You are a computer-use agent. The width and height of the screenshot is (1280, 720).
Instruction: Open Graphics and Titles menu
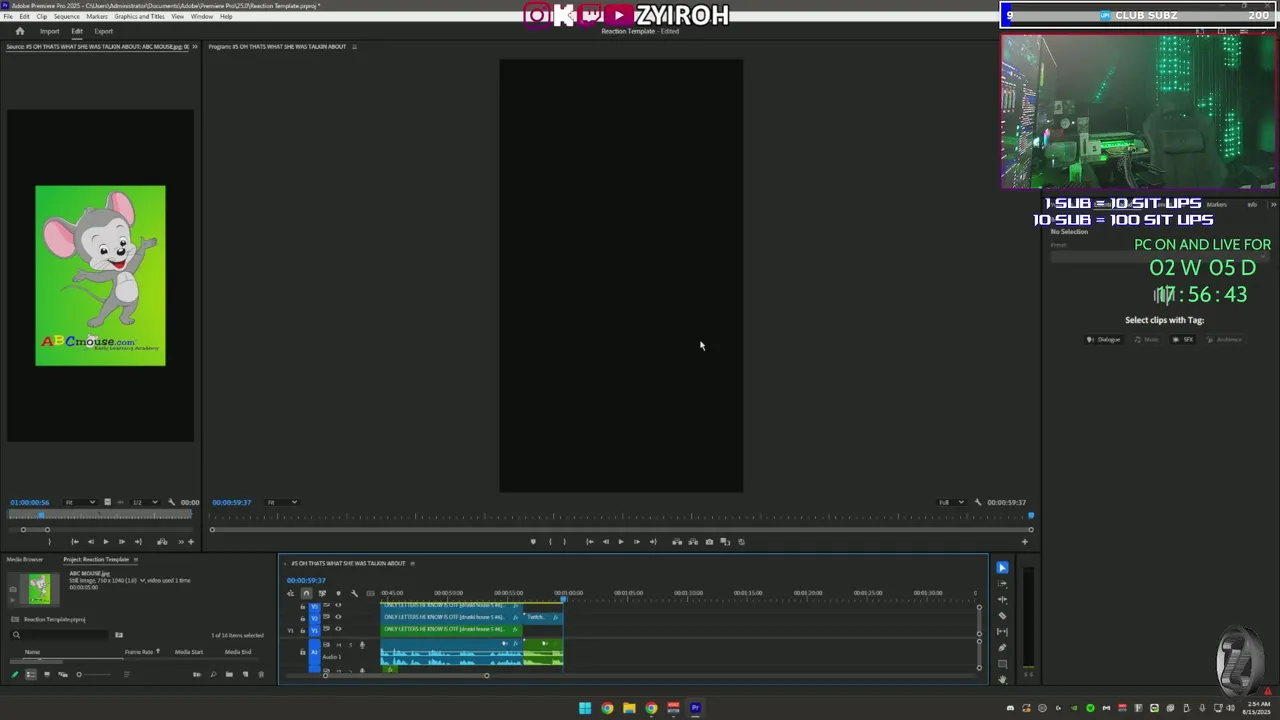(139, 16)
